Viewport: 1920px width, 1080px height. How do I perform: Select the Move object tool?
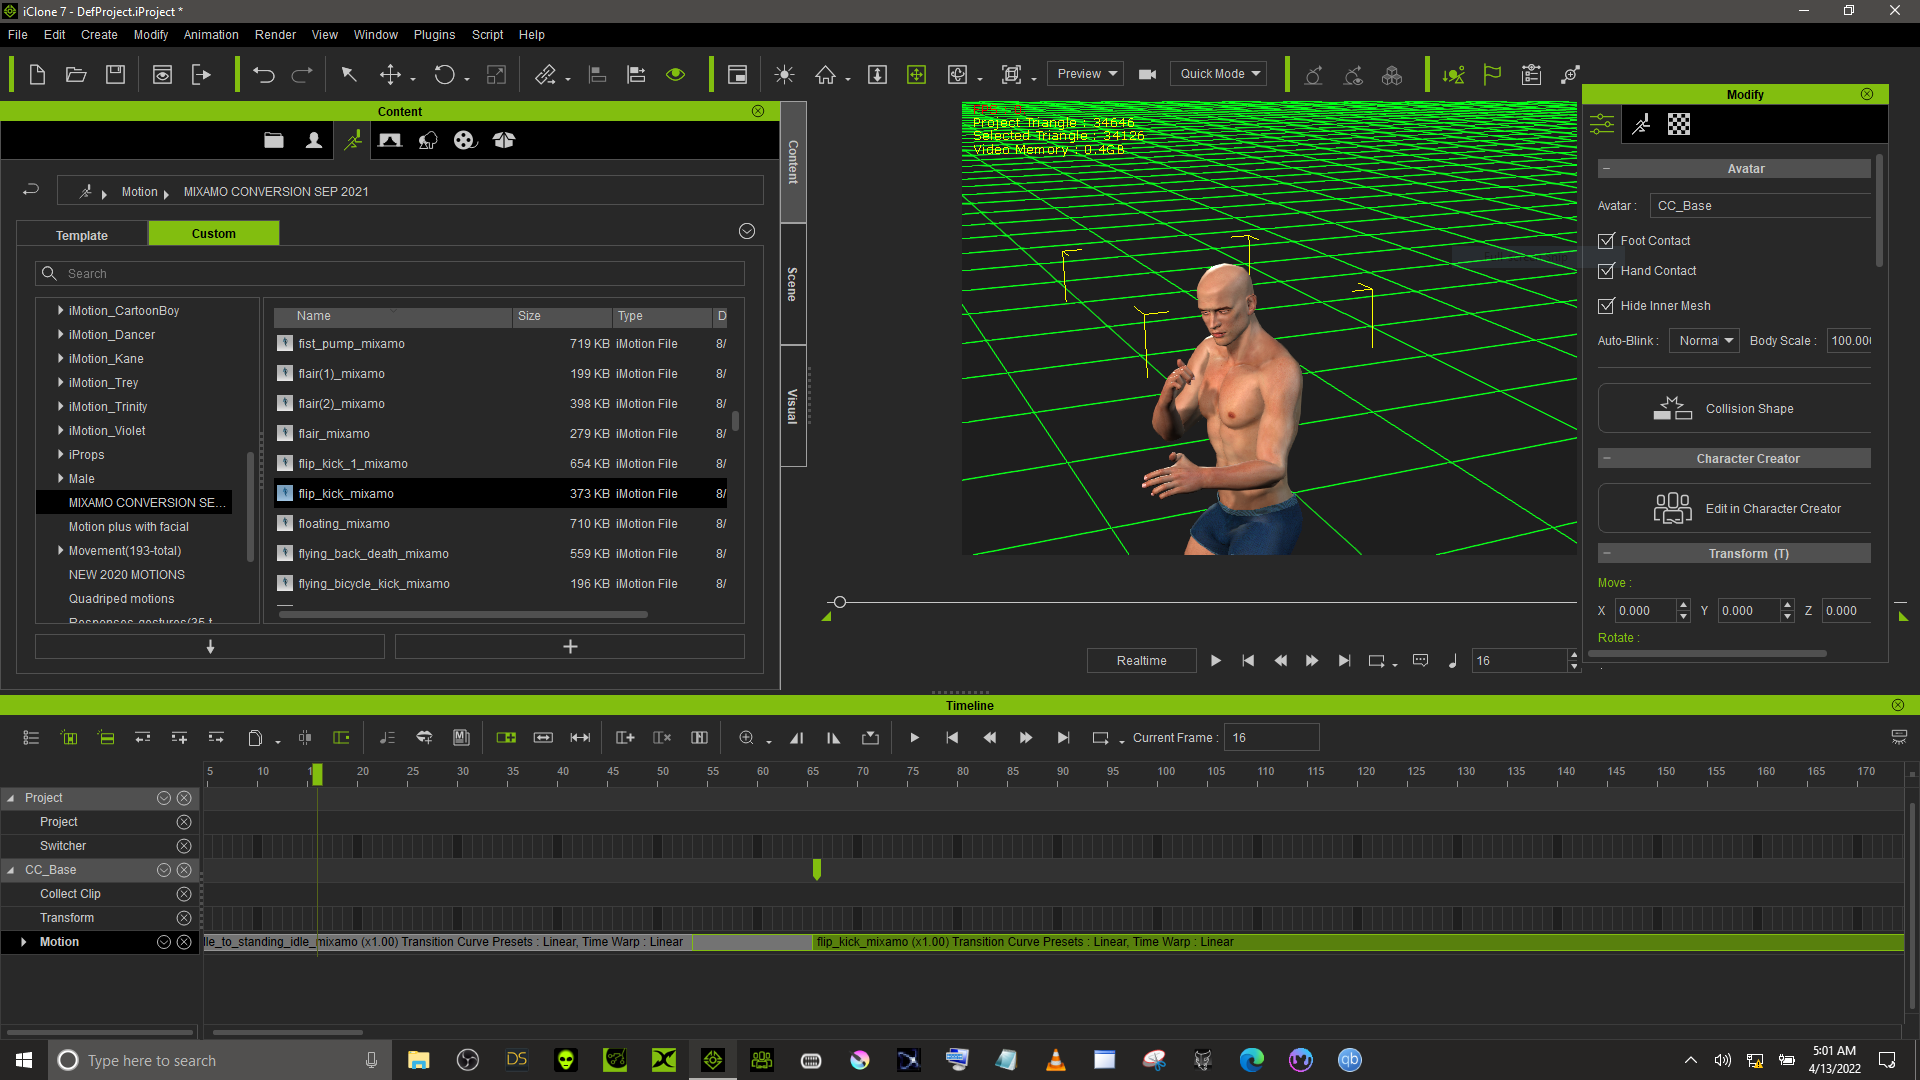pos(390,75)
